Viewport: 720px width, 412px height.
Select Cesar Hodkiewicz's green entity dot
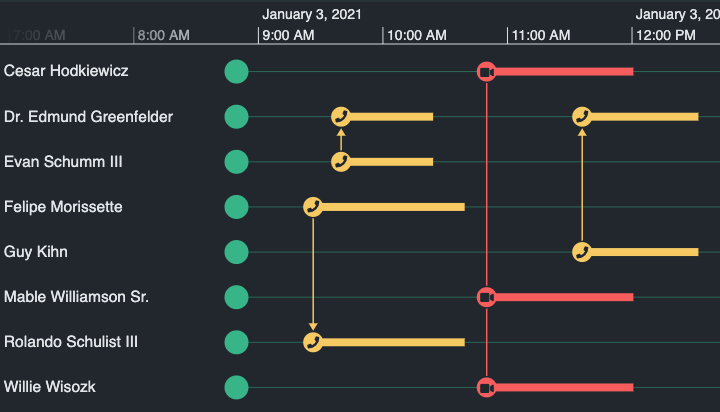click(236, 72)
